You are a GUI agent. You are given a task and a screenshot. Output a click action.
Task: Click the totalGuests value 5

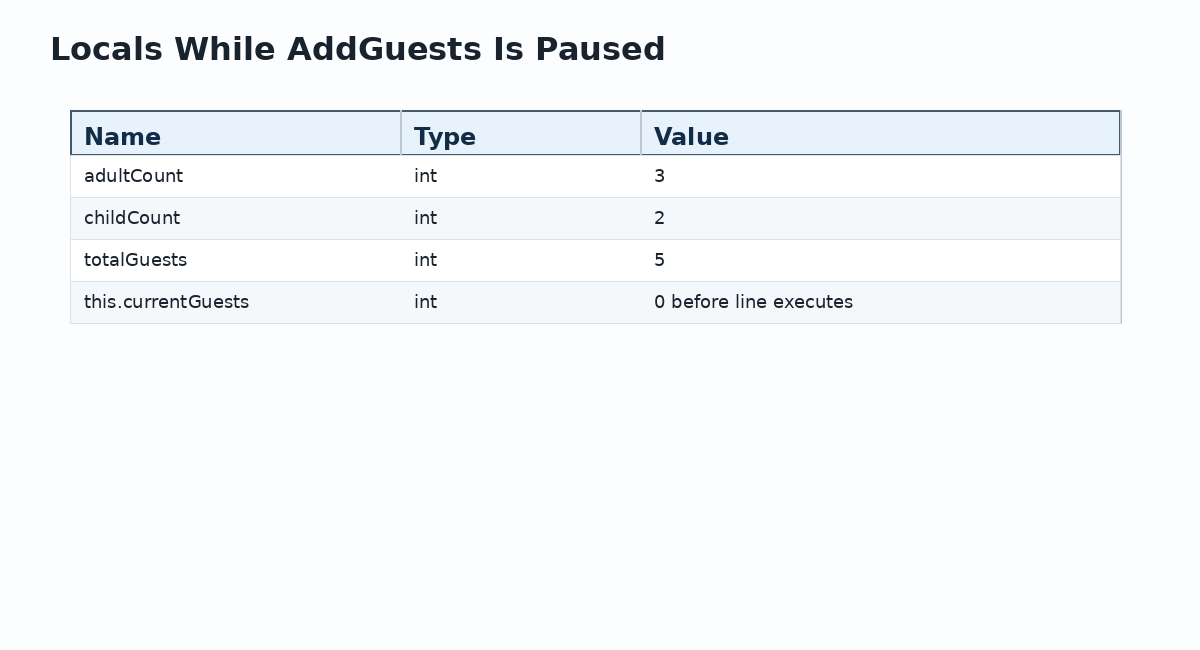pos(659,260)
